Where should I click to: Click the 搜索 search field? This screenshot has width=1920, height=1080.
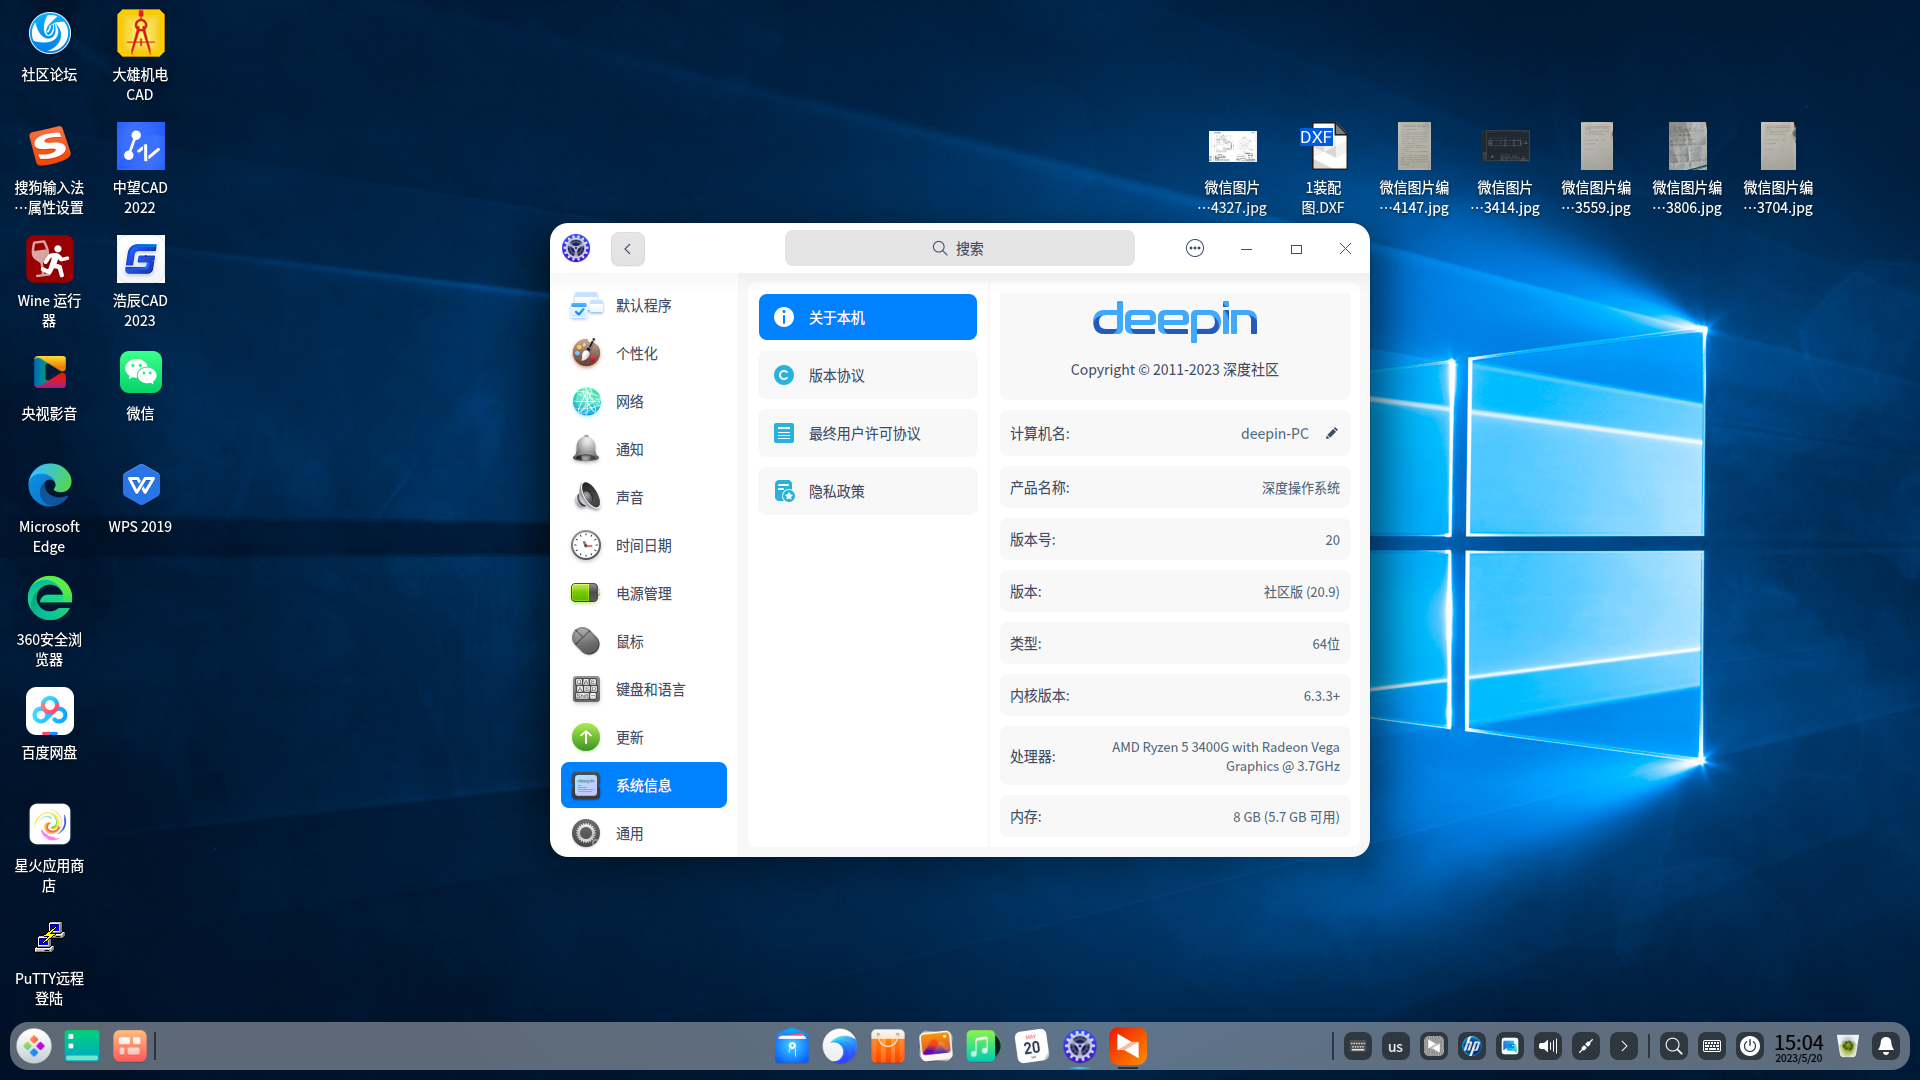coord(959,249)
